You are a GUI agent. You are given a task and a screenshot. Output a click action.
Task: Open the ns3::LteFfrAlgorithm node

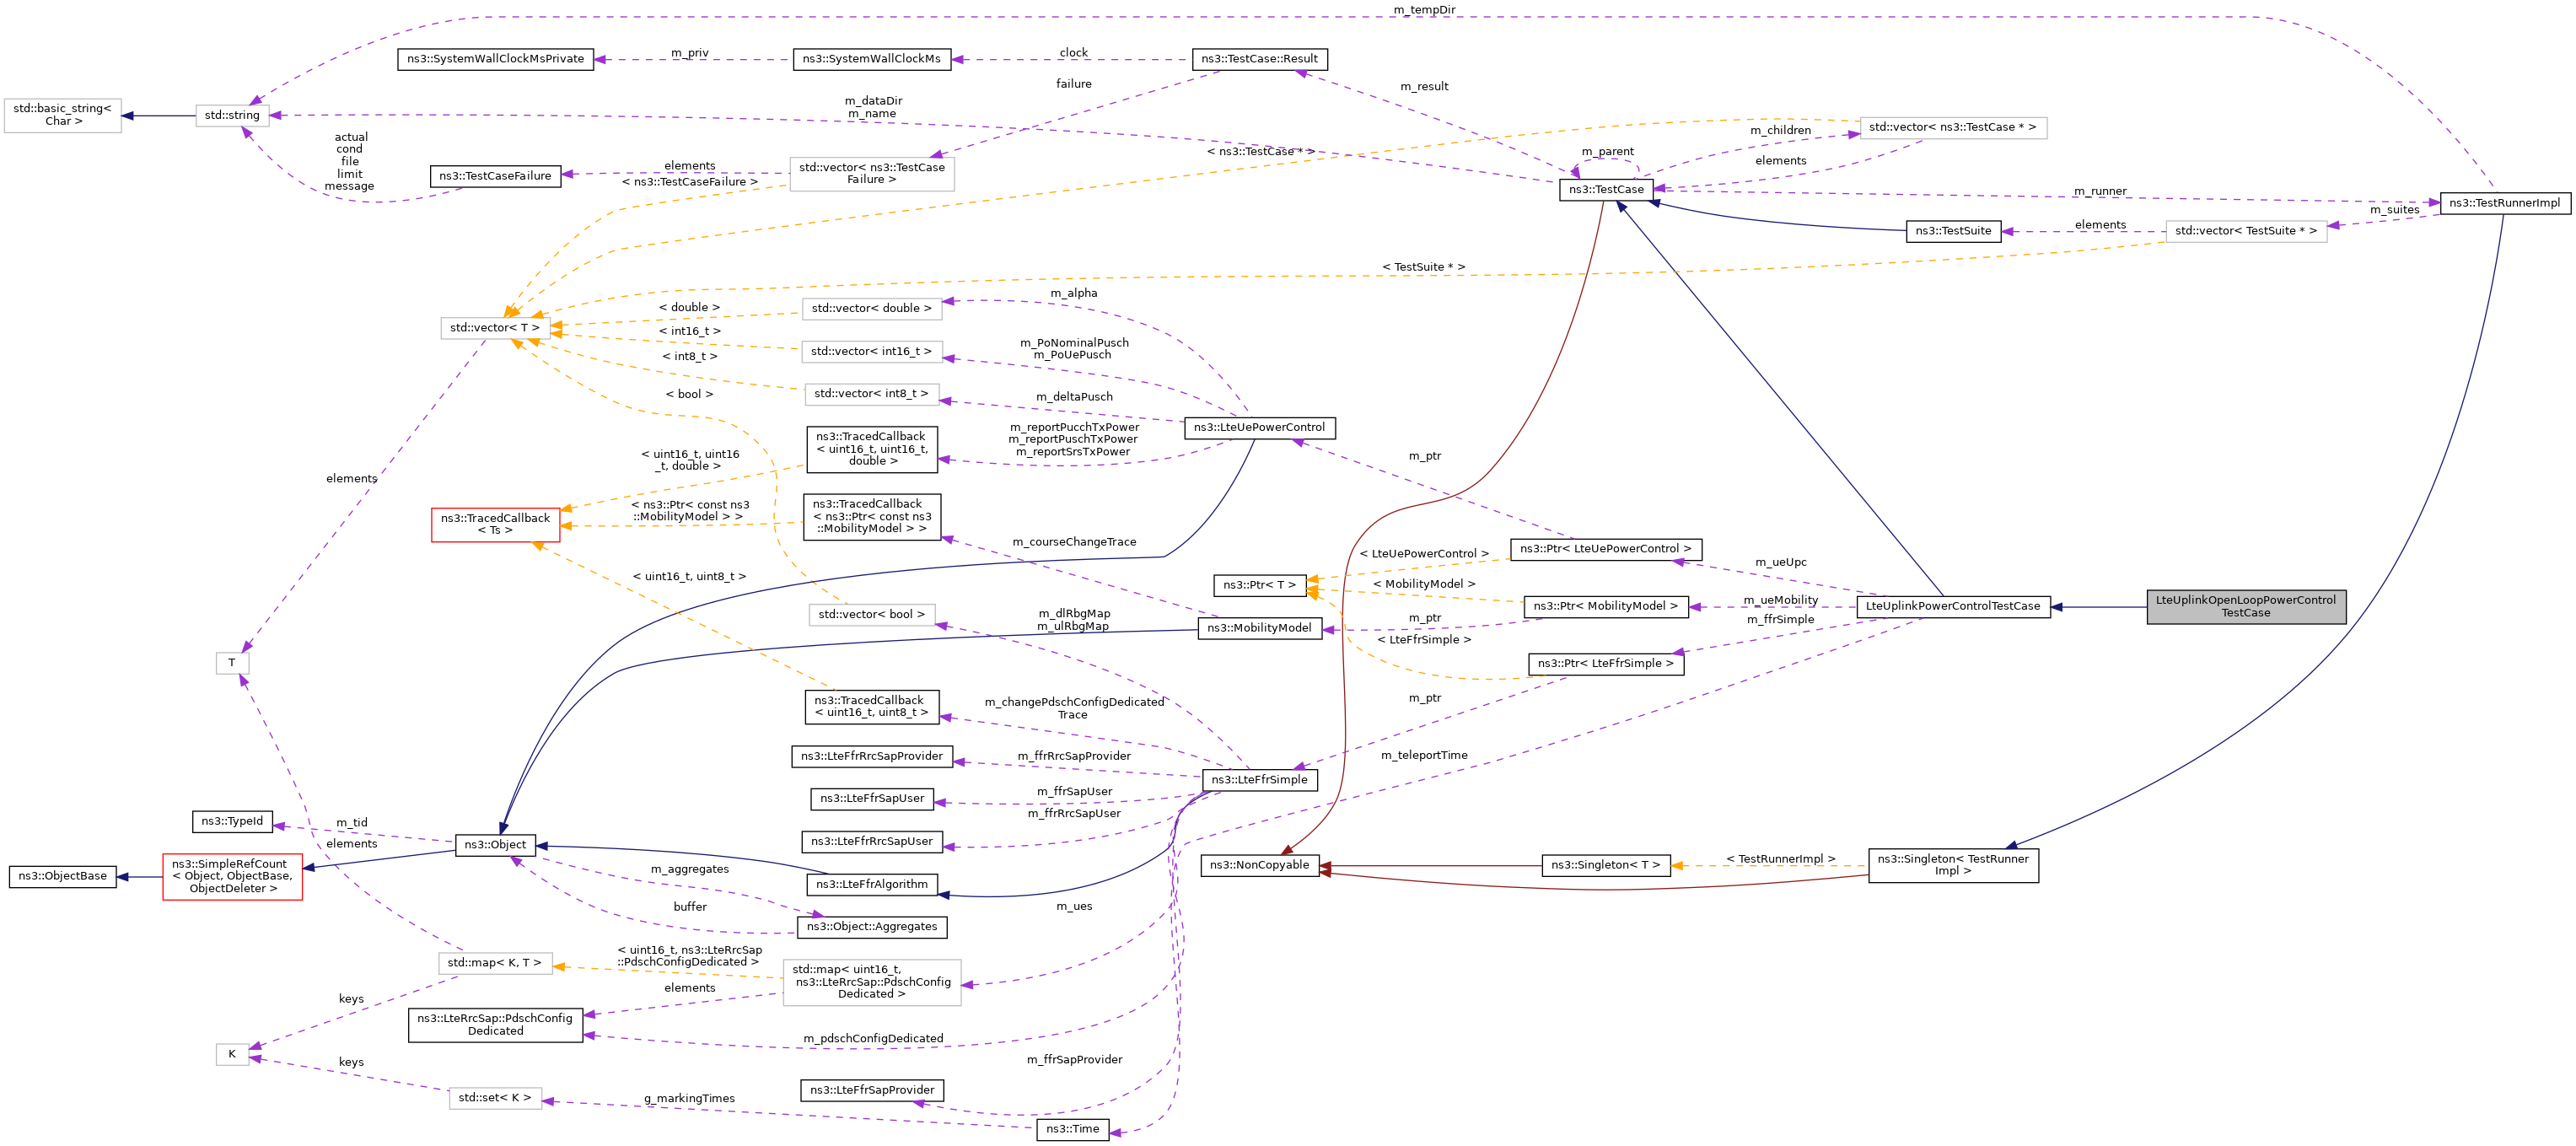tap(871, 885)
